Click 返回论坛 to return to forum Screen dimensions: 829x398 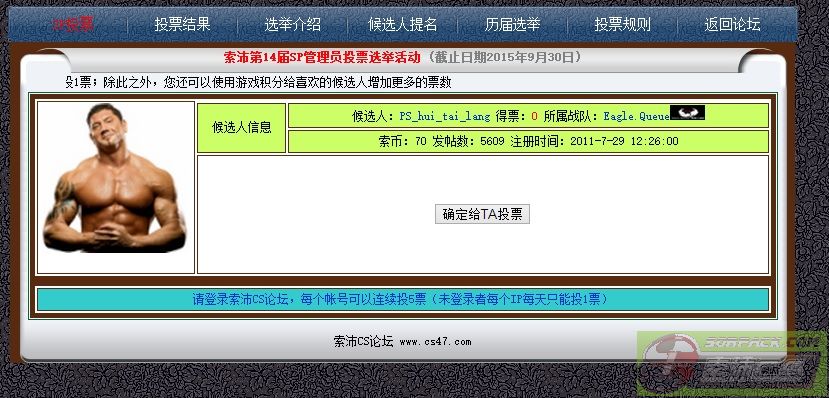tap(732, 24)
